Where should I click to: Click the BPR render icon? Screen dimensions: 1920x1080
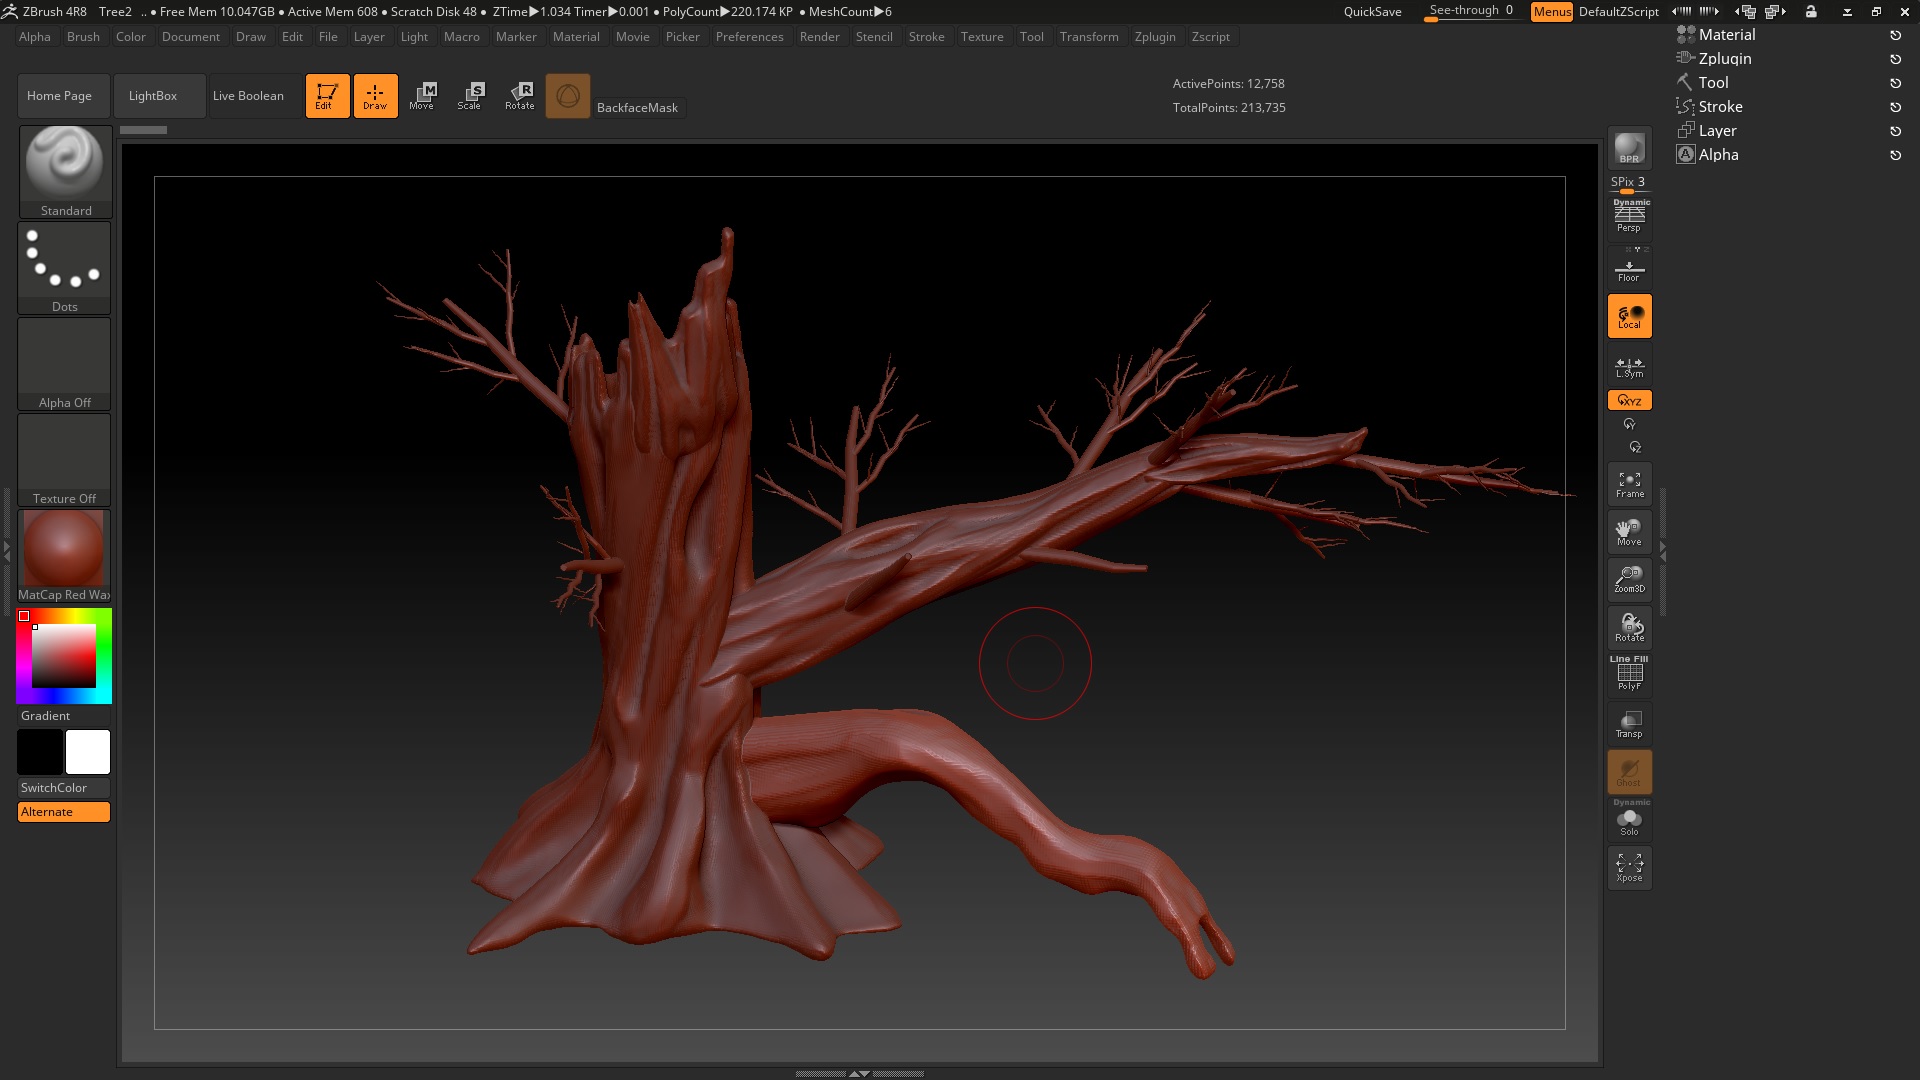point(1629,149)
